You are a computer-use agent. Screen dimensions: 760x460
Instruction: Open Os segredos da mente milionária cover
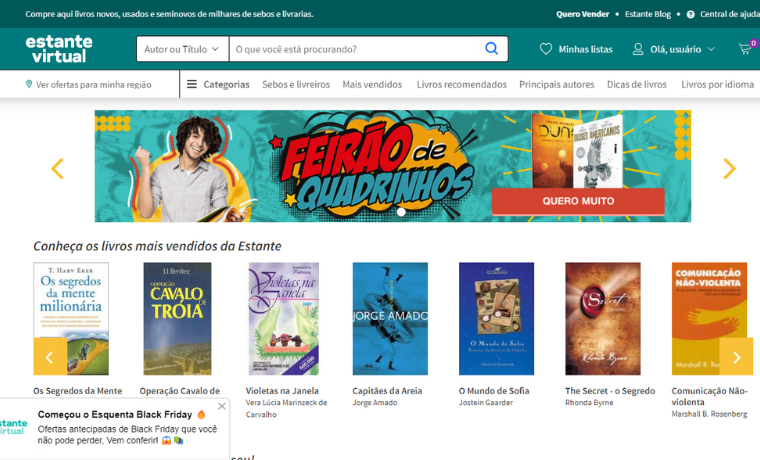[x=71, y=318]
